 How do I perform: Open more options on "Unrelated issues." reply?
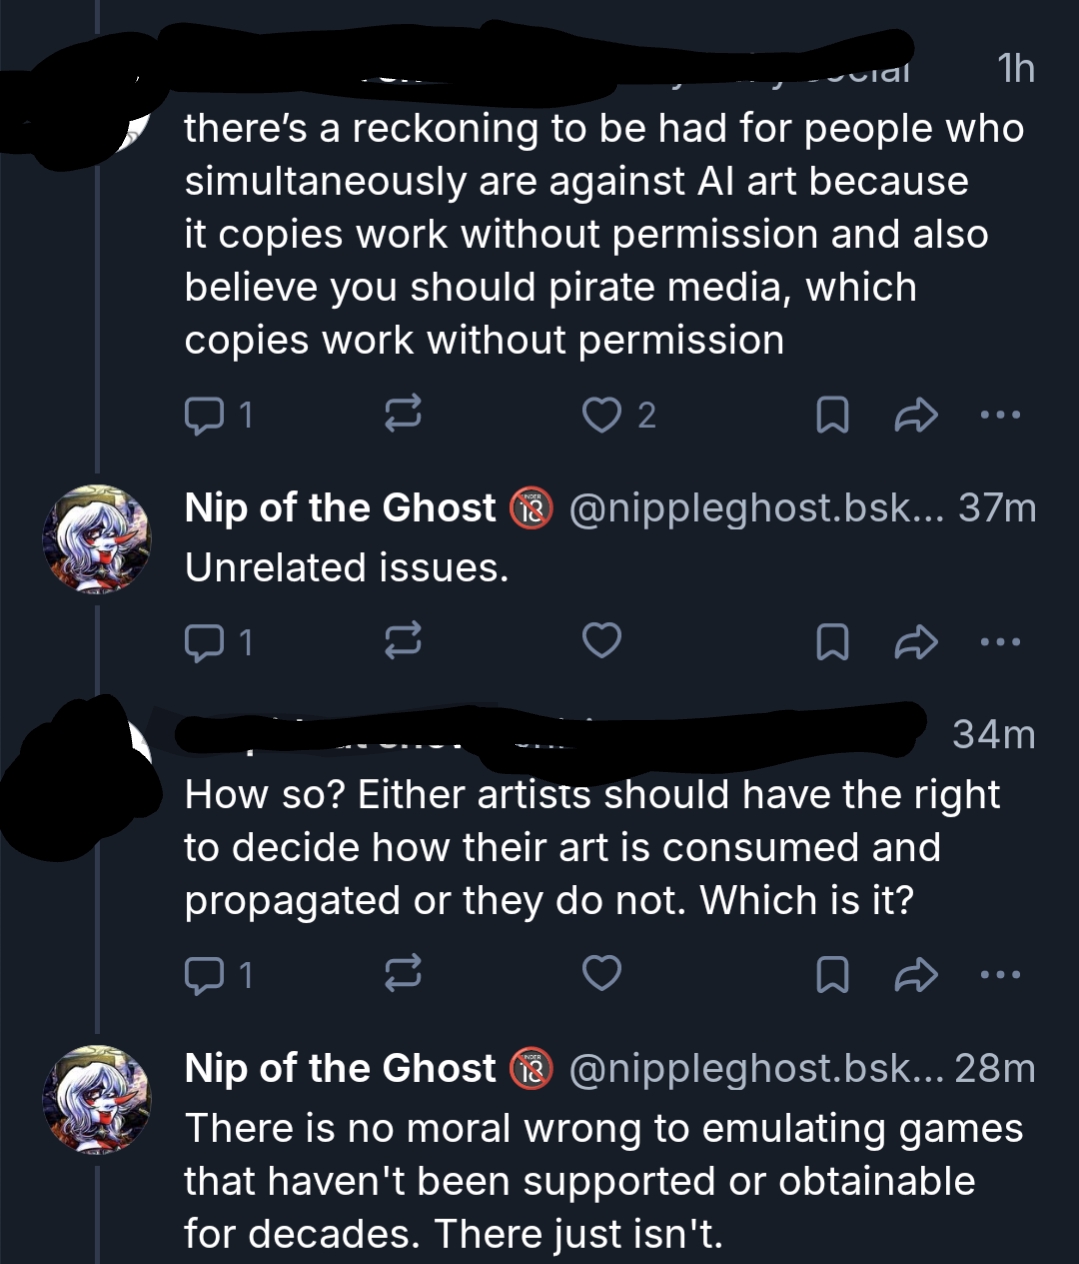[x=1002, y=641]
